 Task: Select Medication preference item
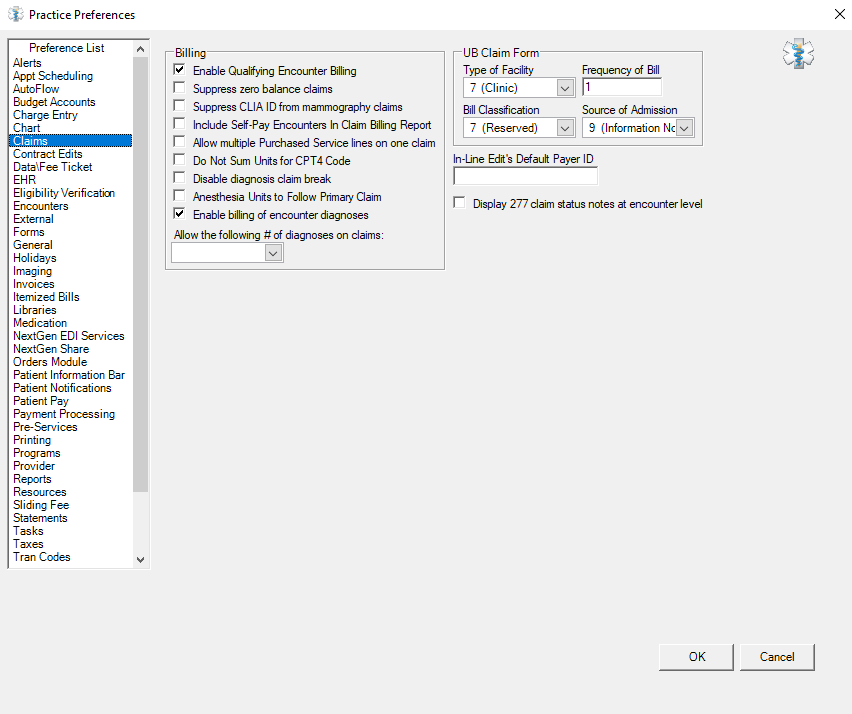pos(40,323)
